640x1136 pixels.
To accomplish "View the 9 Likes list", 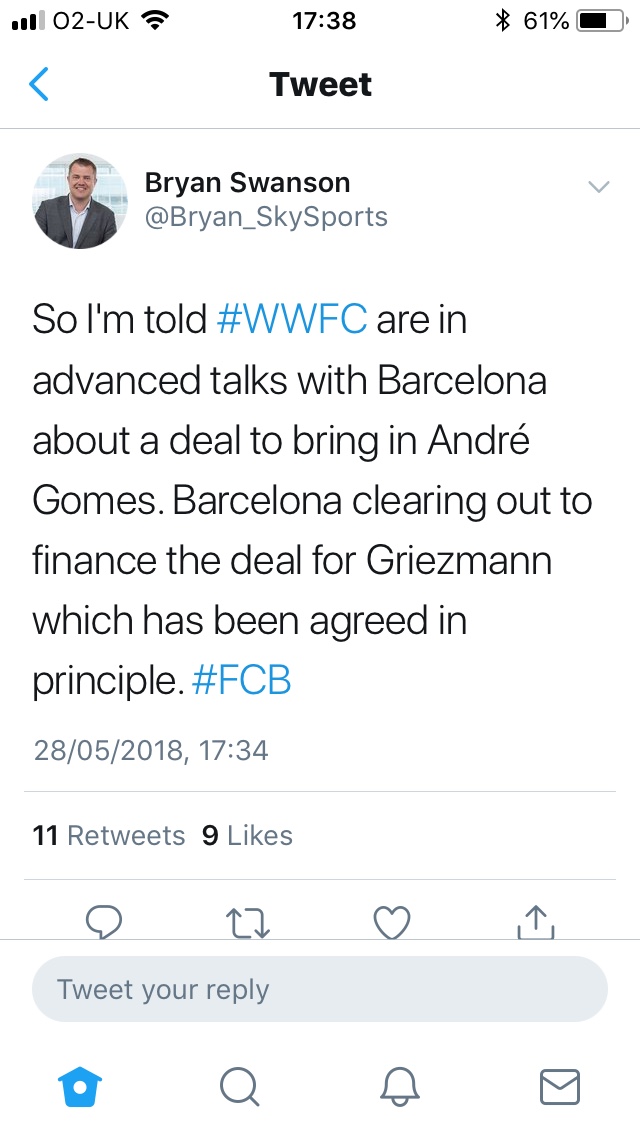I will [247, 836].
